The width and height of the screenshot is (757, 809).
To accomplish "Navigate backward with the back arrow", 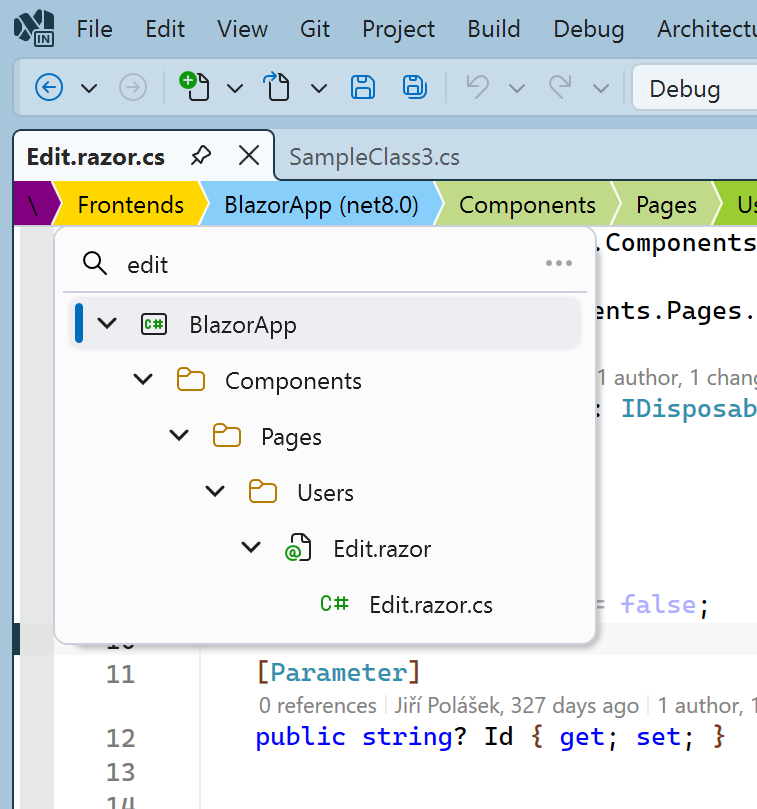I will coord(49,87).
